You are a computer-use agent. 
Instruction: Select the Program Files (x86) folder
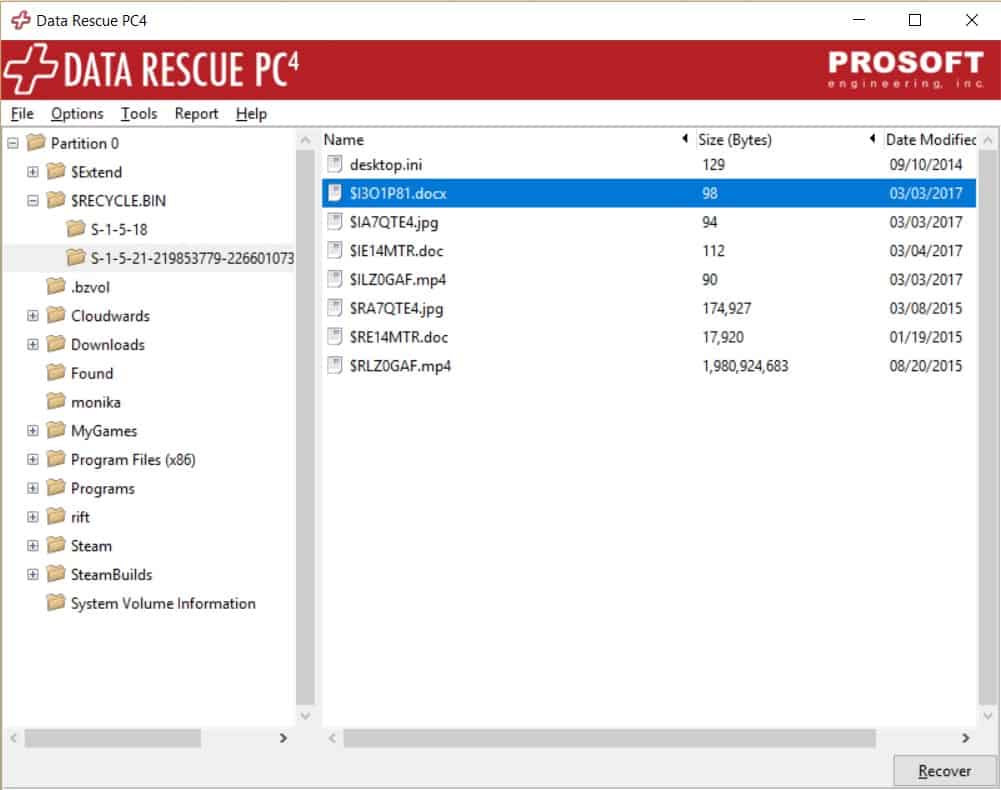(x=133, y=459)
